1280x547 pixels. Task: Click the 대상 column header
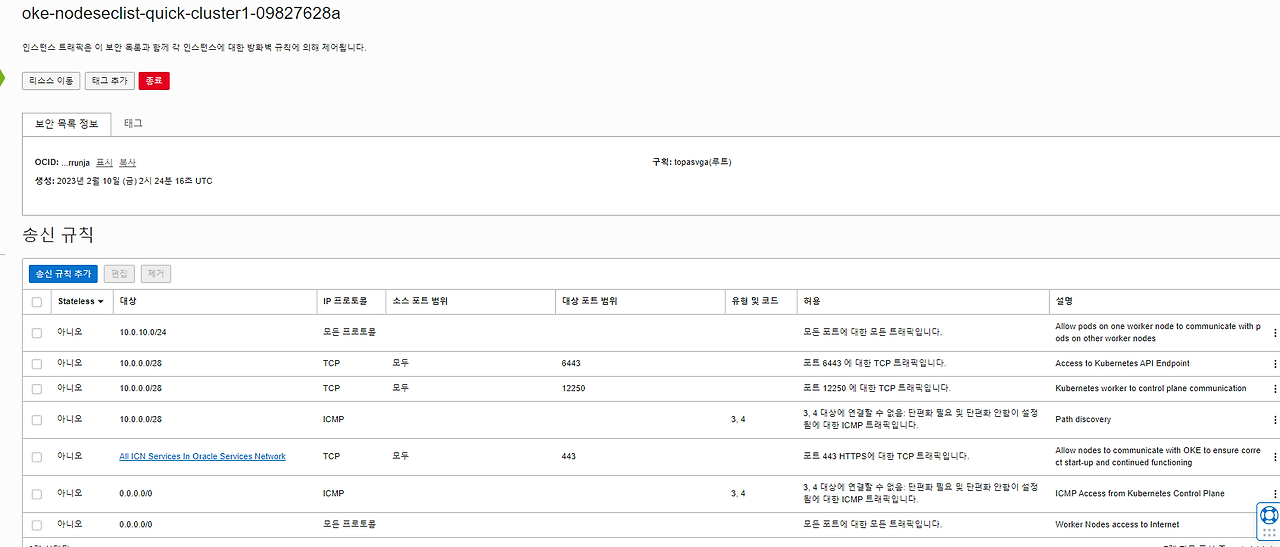tap(128, 301)
